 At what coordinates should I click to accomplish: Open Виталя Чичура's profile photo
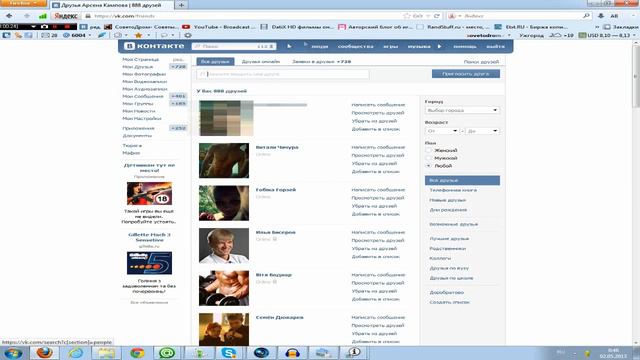(224, 160)
